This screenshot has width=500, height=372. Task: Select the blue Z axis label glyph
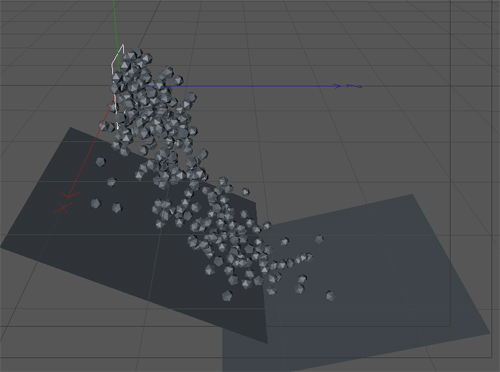(354, 86)
